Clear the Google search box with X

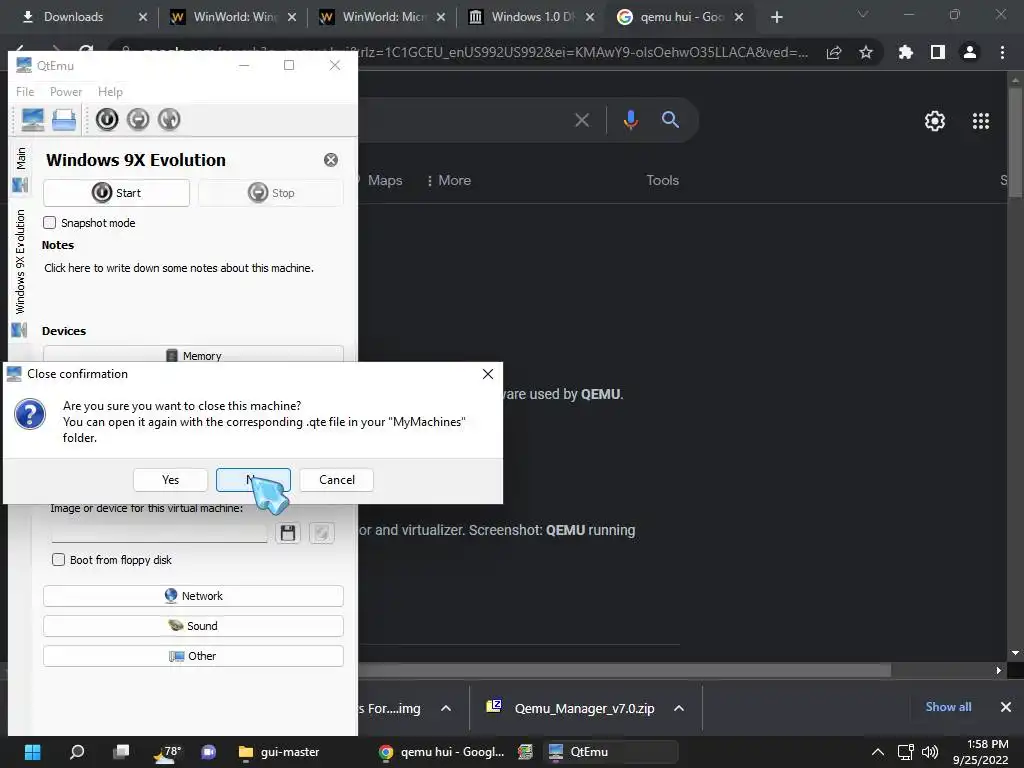coord(582,120)
